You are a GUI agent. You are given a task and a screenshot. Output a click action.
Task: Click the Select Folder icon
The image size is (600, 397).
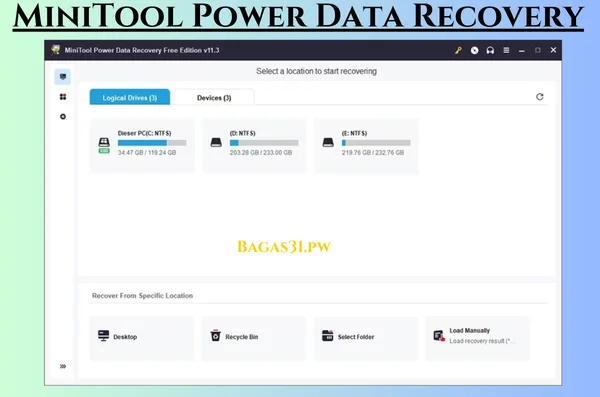coord(328,335)
